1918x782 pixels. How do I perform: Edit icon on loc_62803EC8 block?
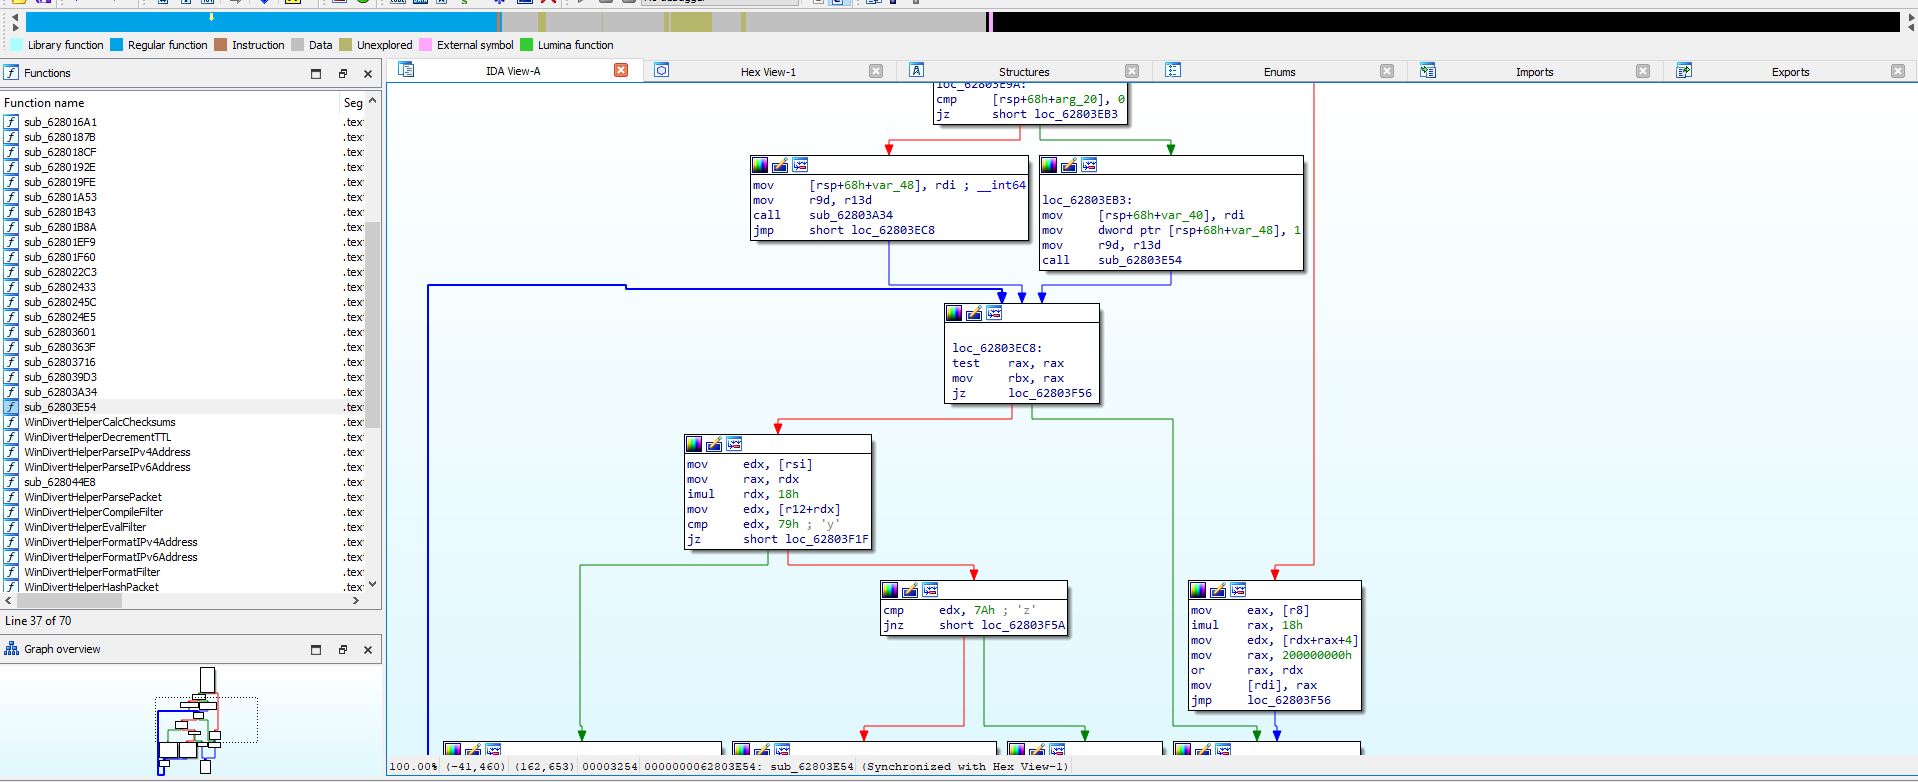pyautogui.click(x=974, y=313)
